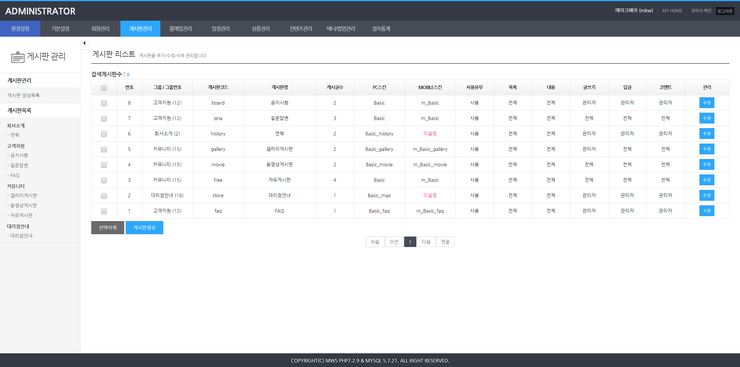Click the 수정 button in faq row
The width and height of the screenshot is (740, 367).
pyautogui.click(x=706, y=211)
